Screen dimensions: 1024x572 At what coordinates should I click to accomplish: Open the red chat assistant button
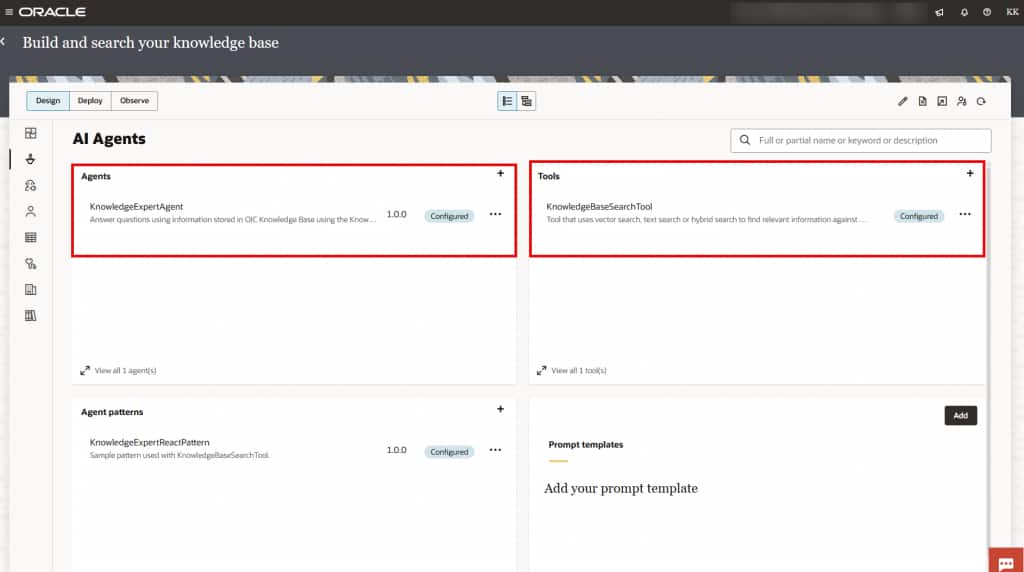[1006, 561]
